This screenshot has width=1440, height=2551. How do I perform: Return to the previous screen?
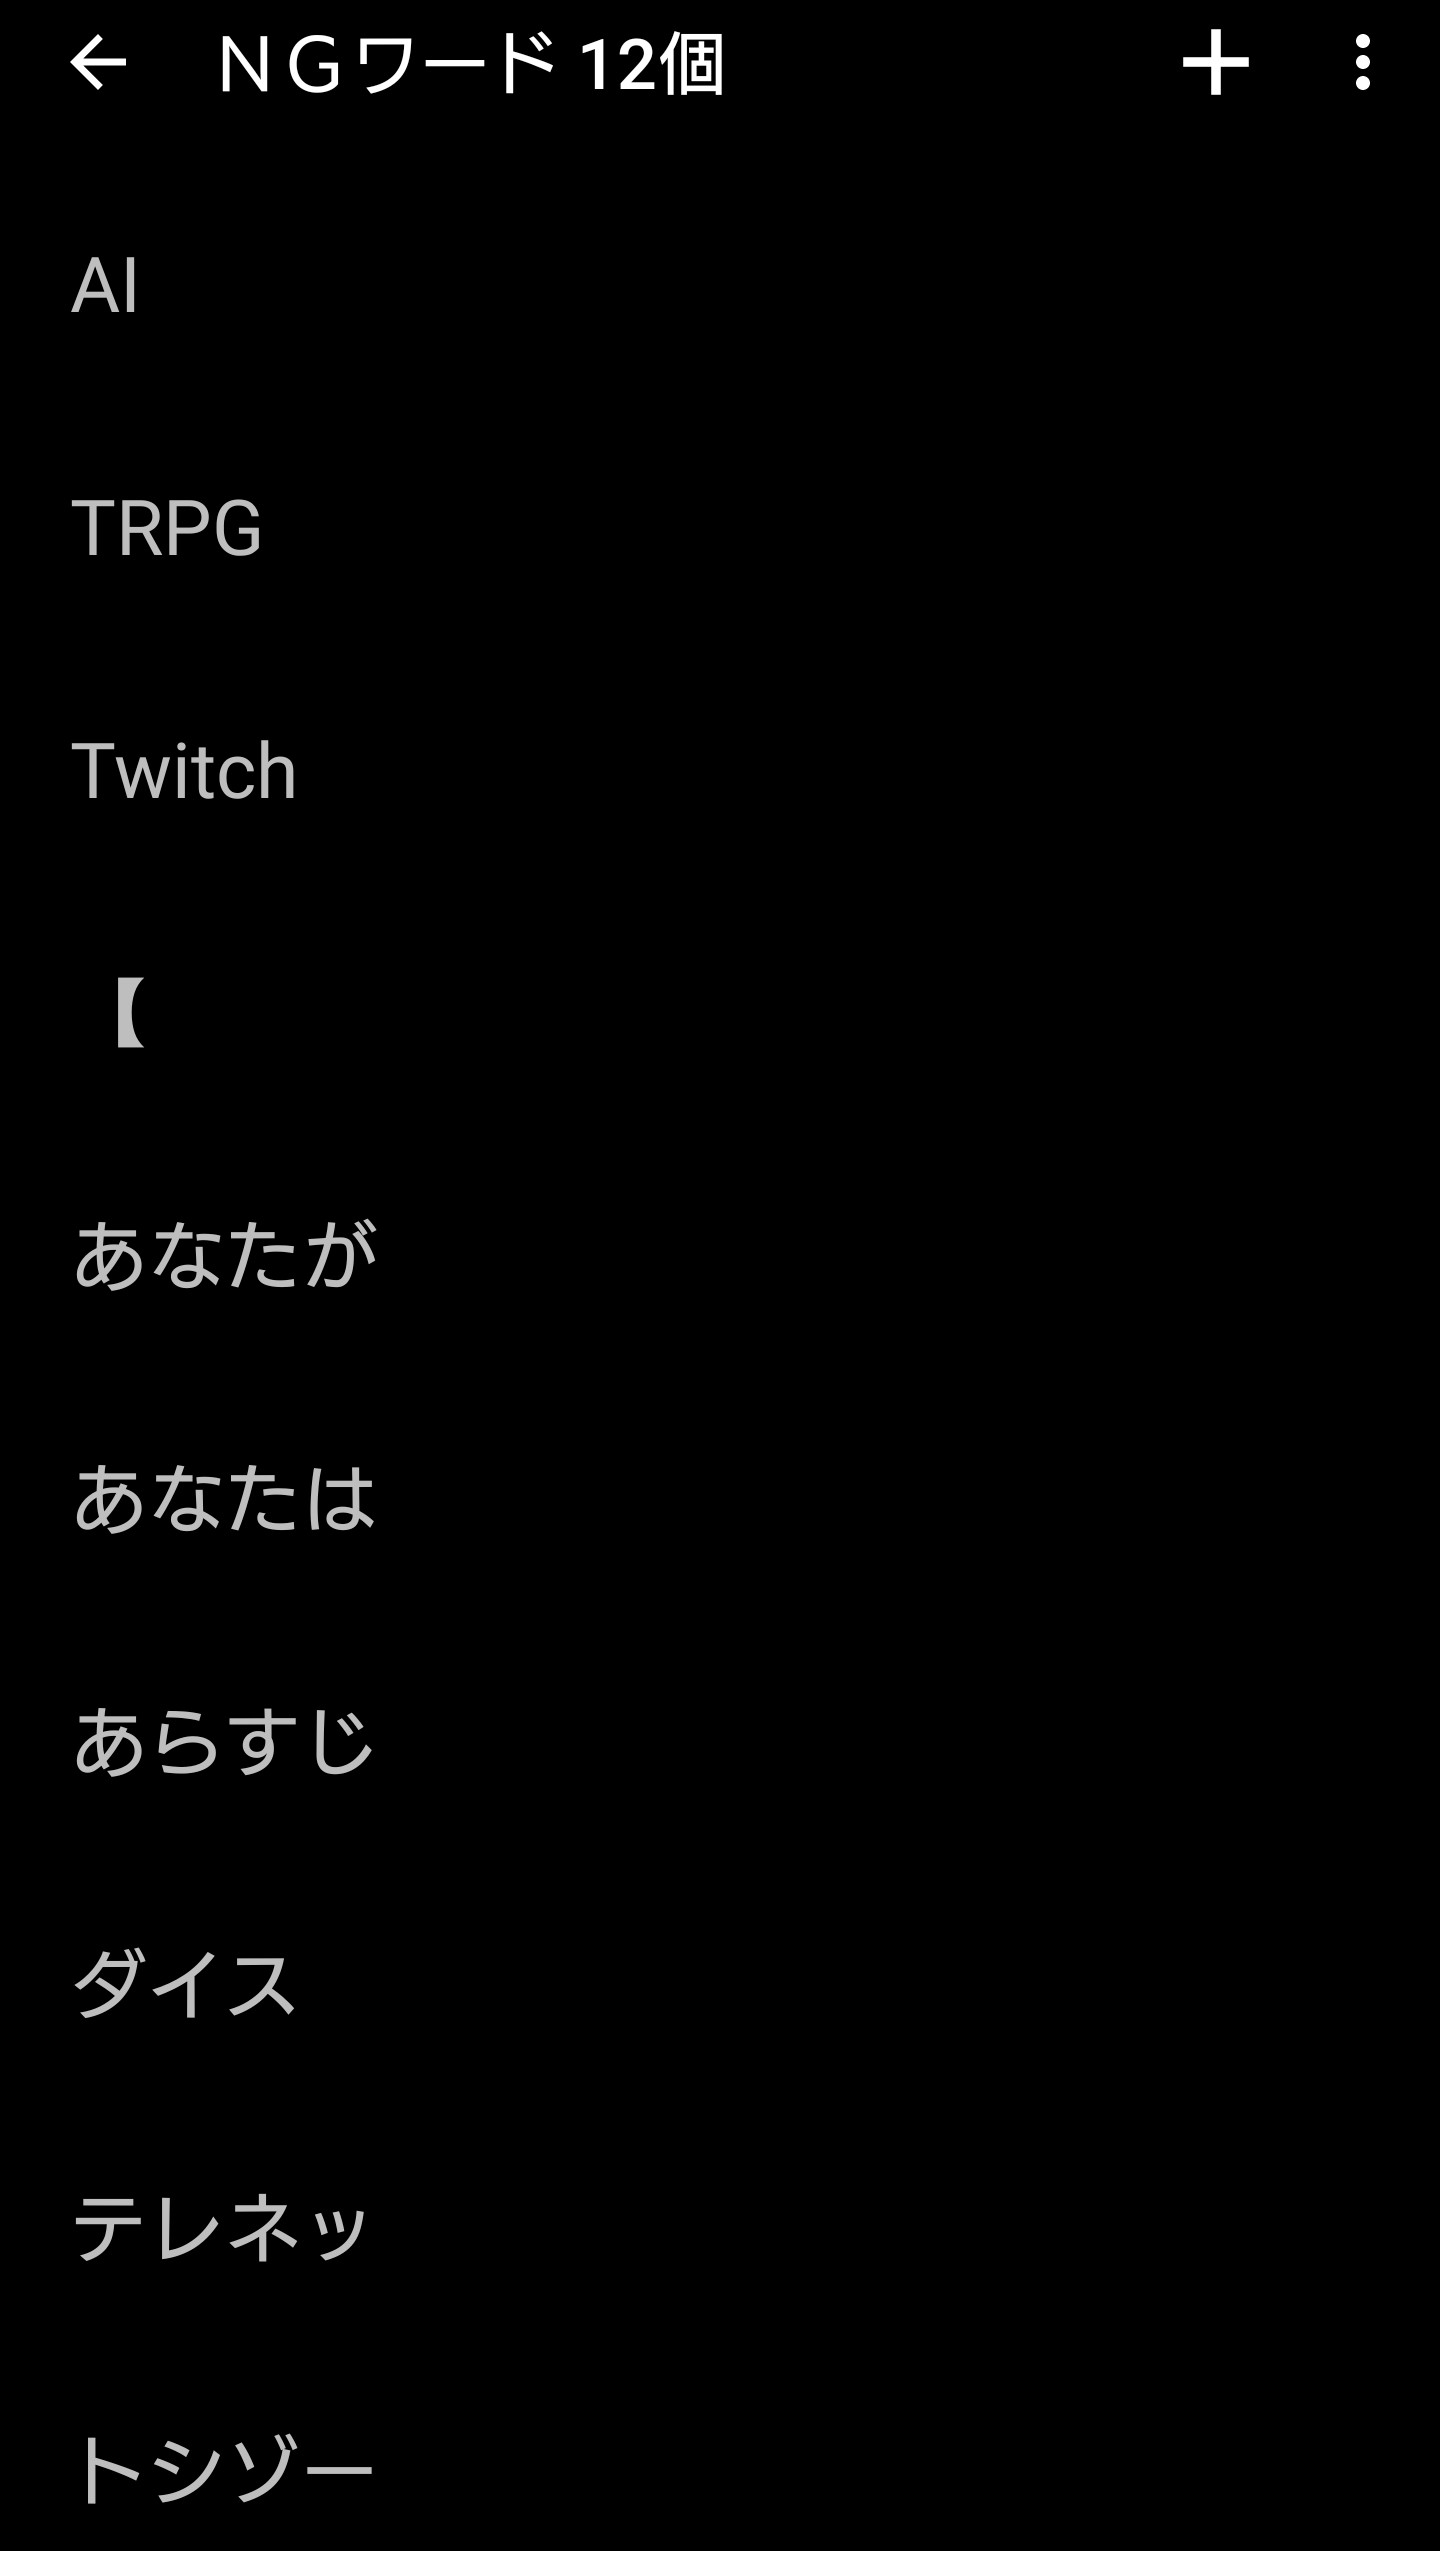click(x=98, y=63)
